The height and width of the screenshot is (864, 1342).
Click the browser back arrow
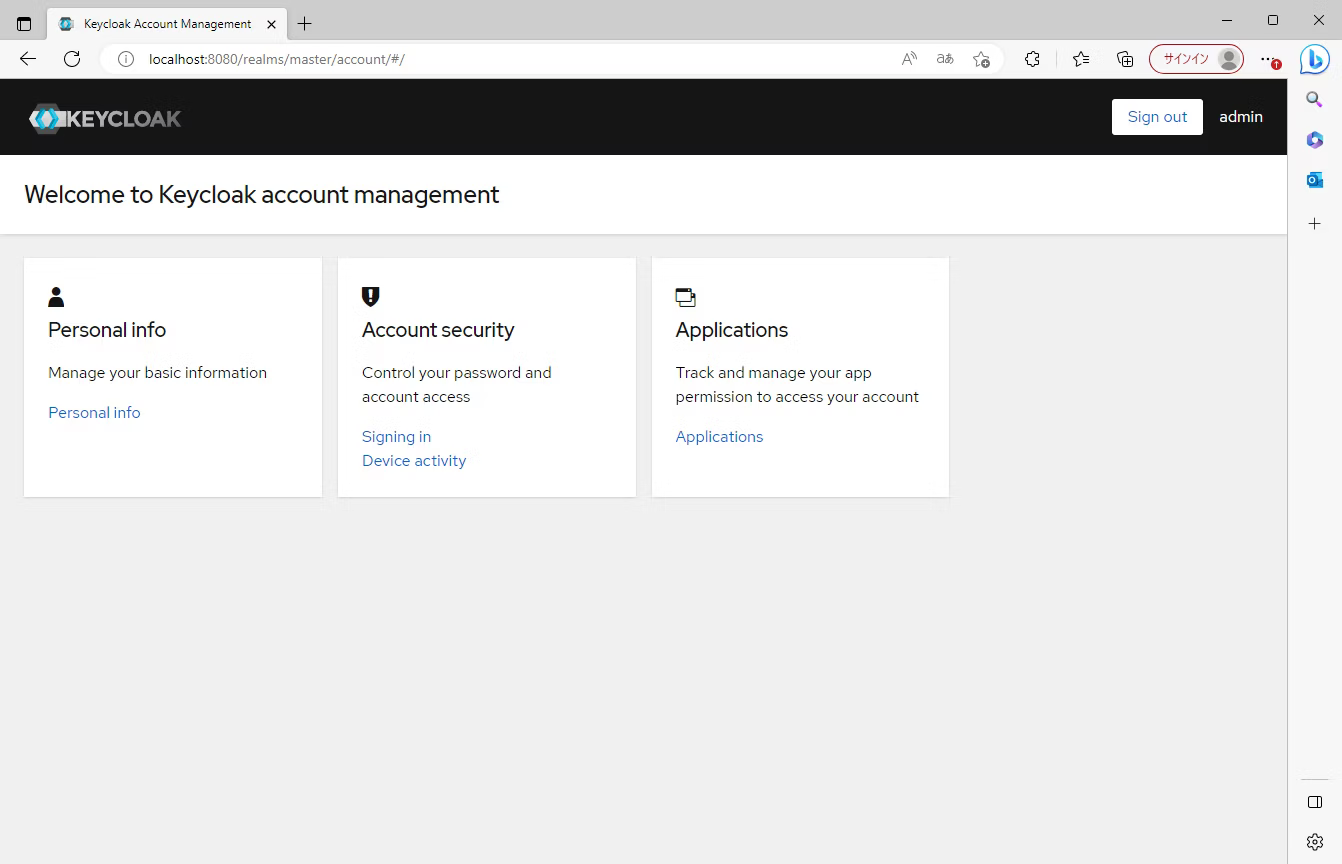tap(28, 59)
